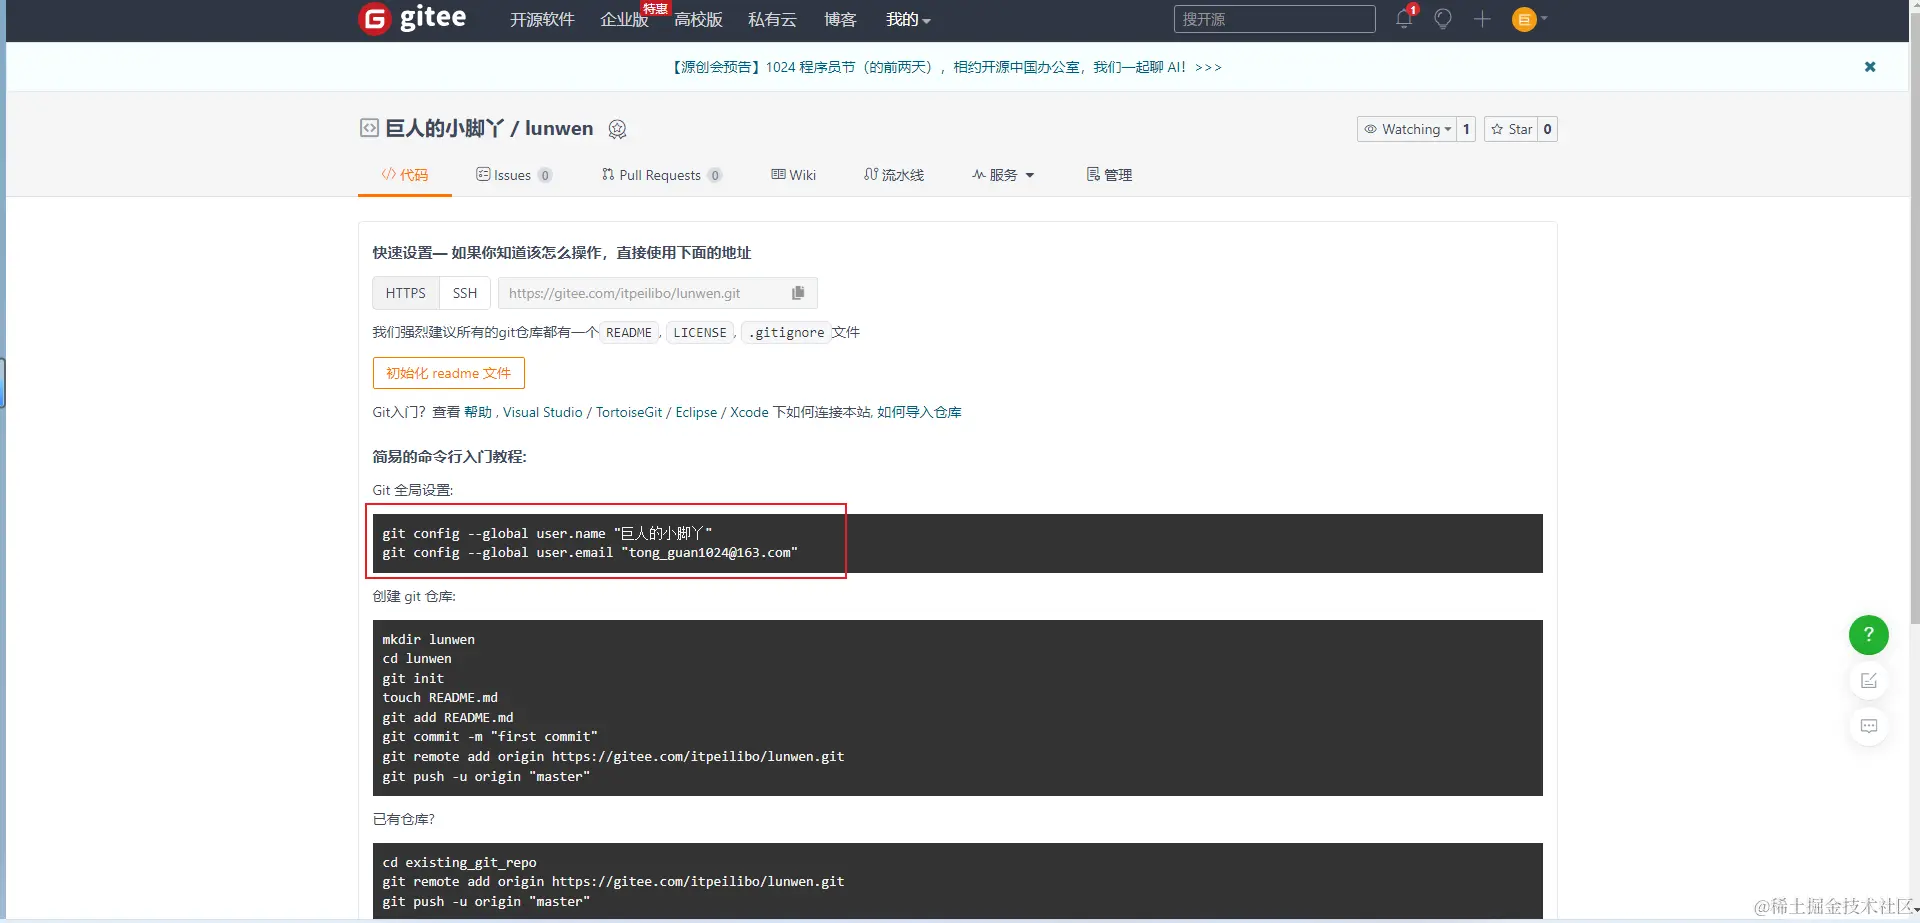Click the repository badge icon beside lunwen
1920x923 pixels.
click(x=617, y=129)
